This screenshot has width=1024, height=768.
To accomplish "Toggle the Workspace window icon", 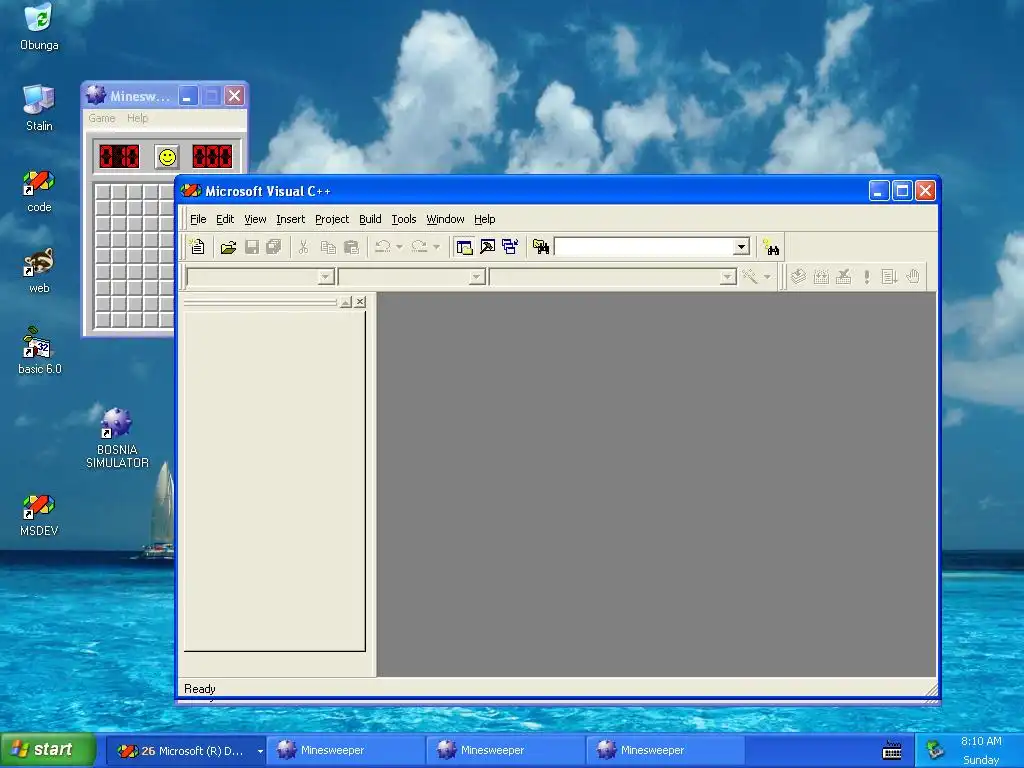I will [464, 247].
